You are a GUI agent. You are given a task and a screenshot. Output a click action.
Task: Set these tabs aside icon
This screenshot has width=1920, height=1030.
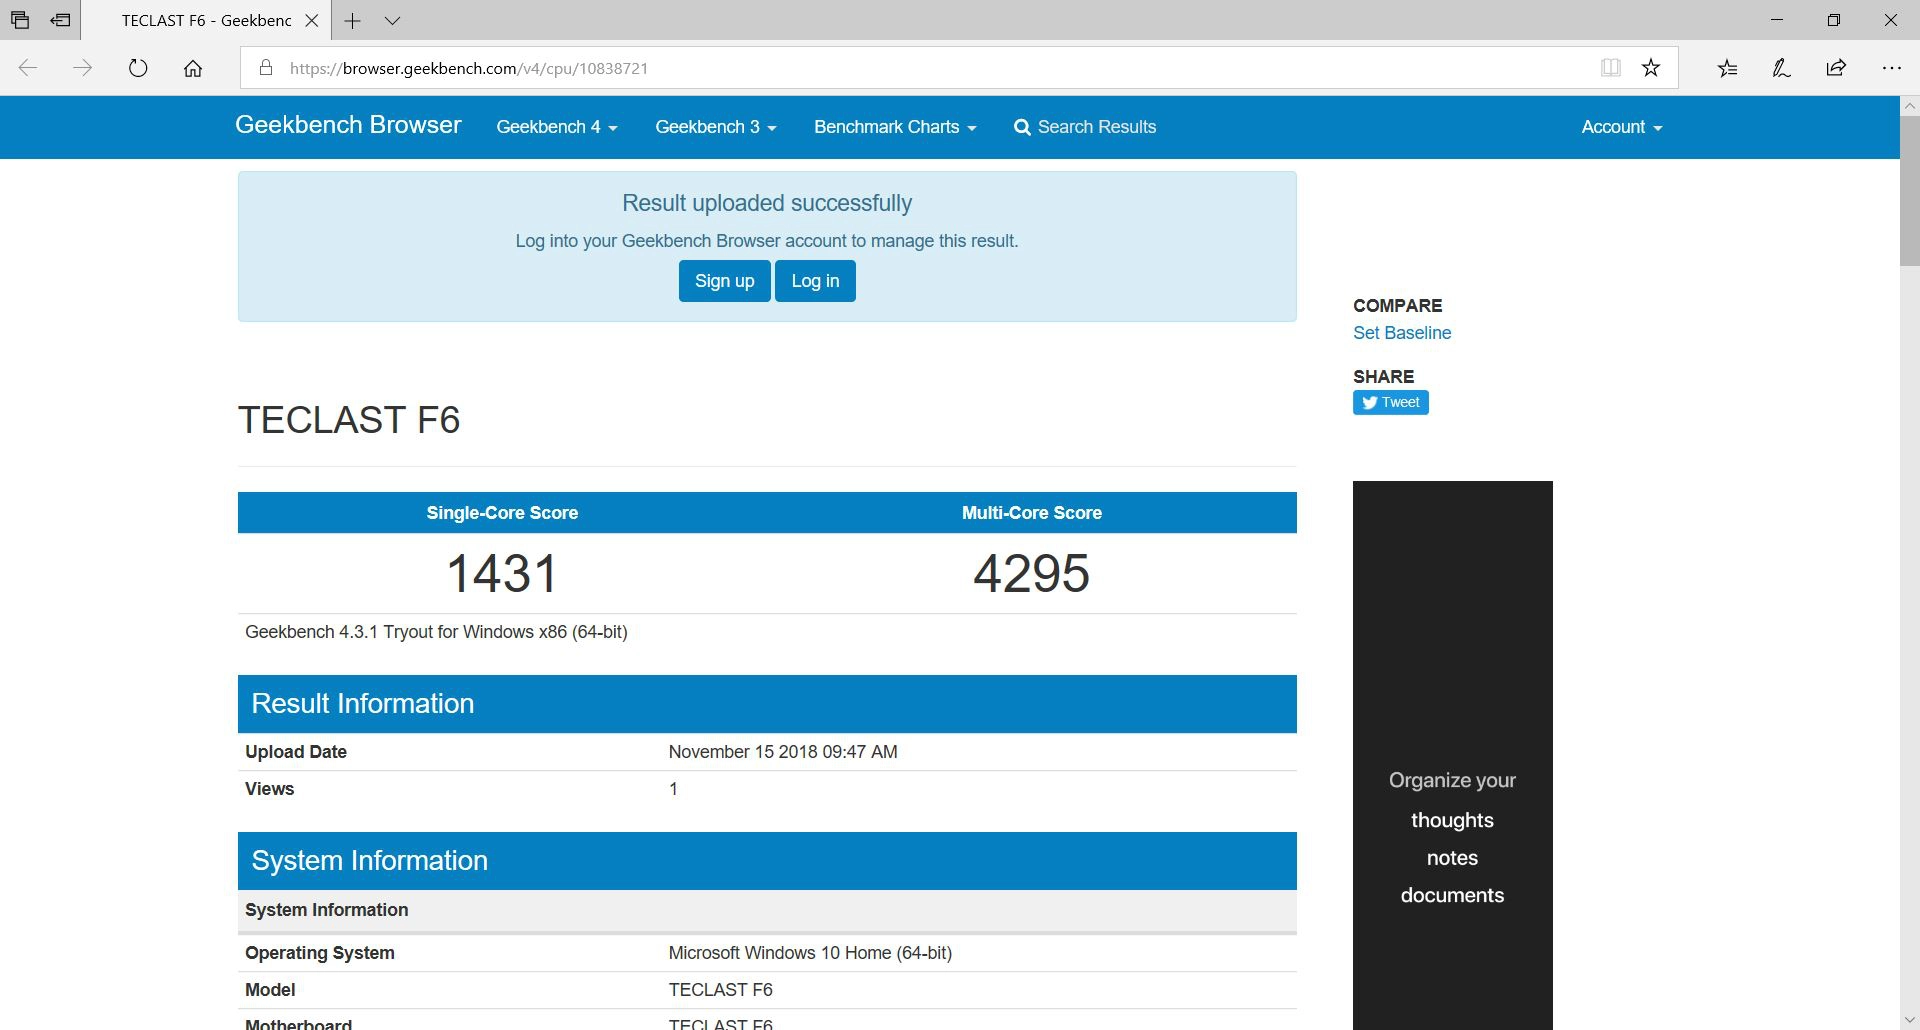pyautogui.click(x=60, y=20)
